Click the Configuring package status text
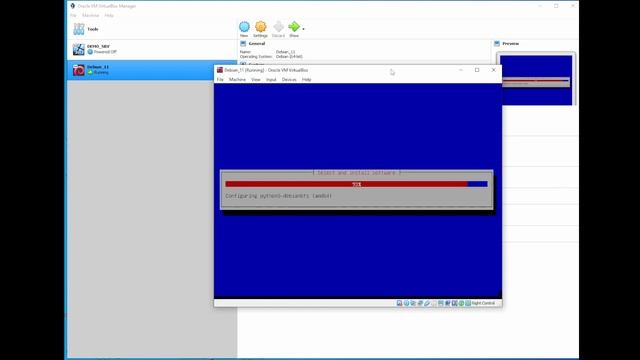The image size is (640, 360). pos(279,196)
